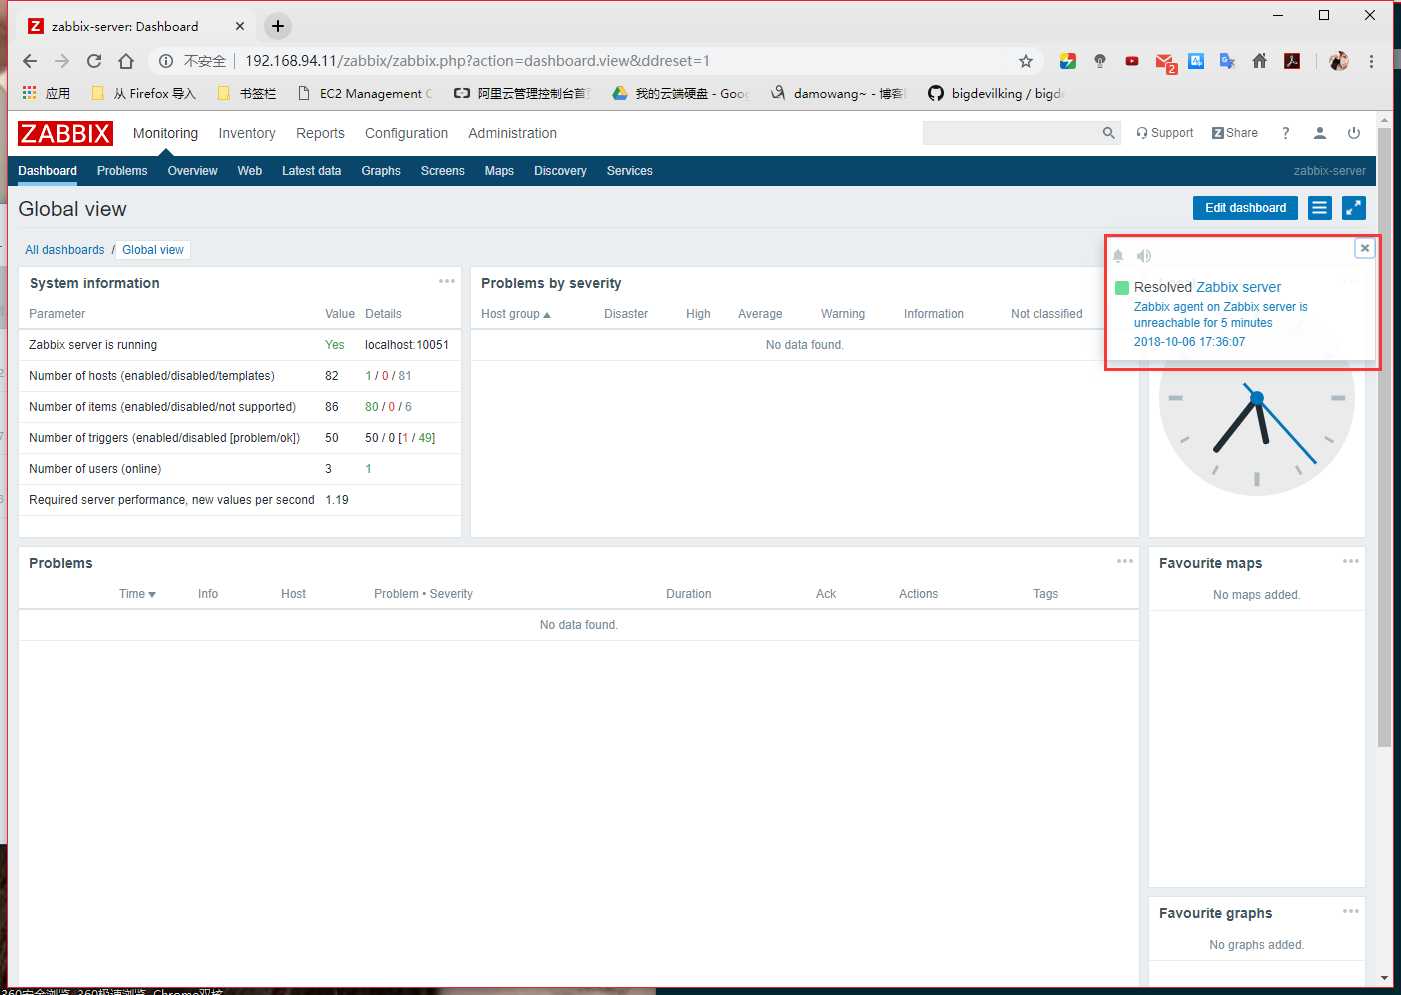Open the Configuration menu
This screenshot has width=1401, height=995.
(x=406, y=133)
